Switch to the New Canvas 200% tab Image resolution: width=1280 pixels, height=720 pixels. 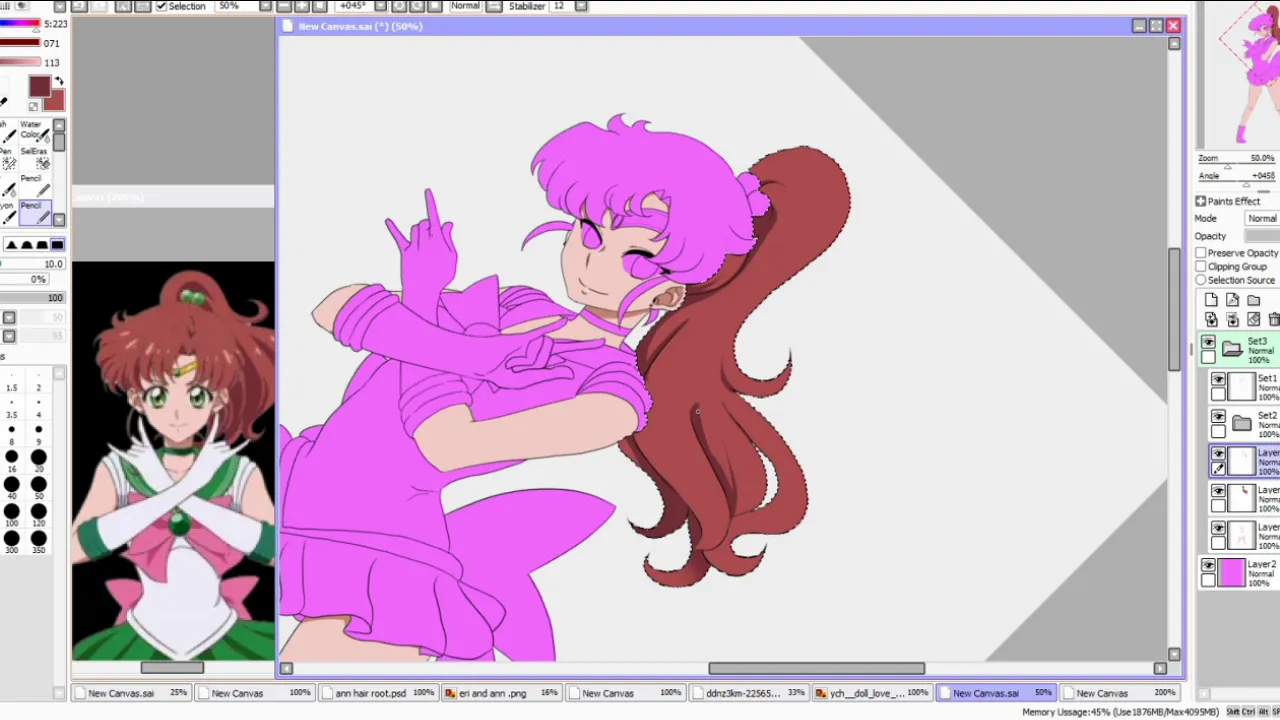(x=1120, y=693)
